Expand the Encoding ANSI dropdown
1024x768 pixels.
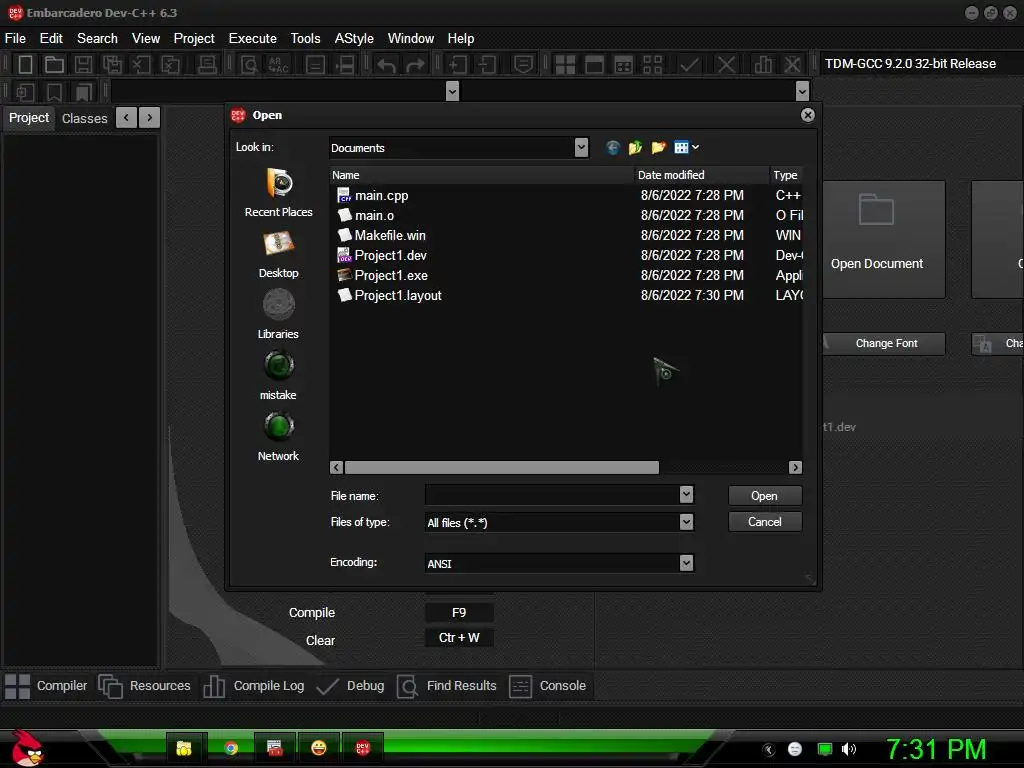(686, 563)
